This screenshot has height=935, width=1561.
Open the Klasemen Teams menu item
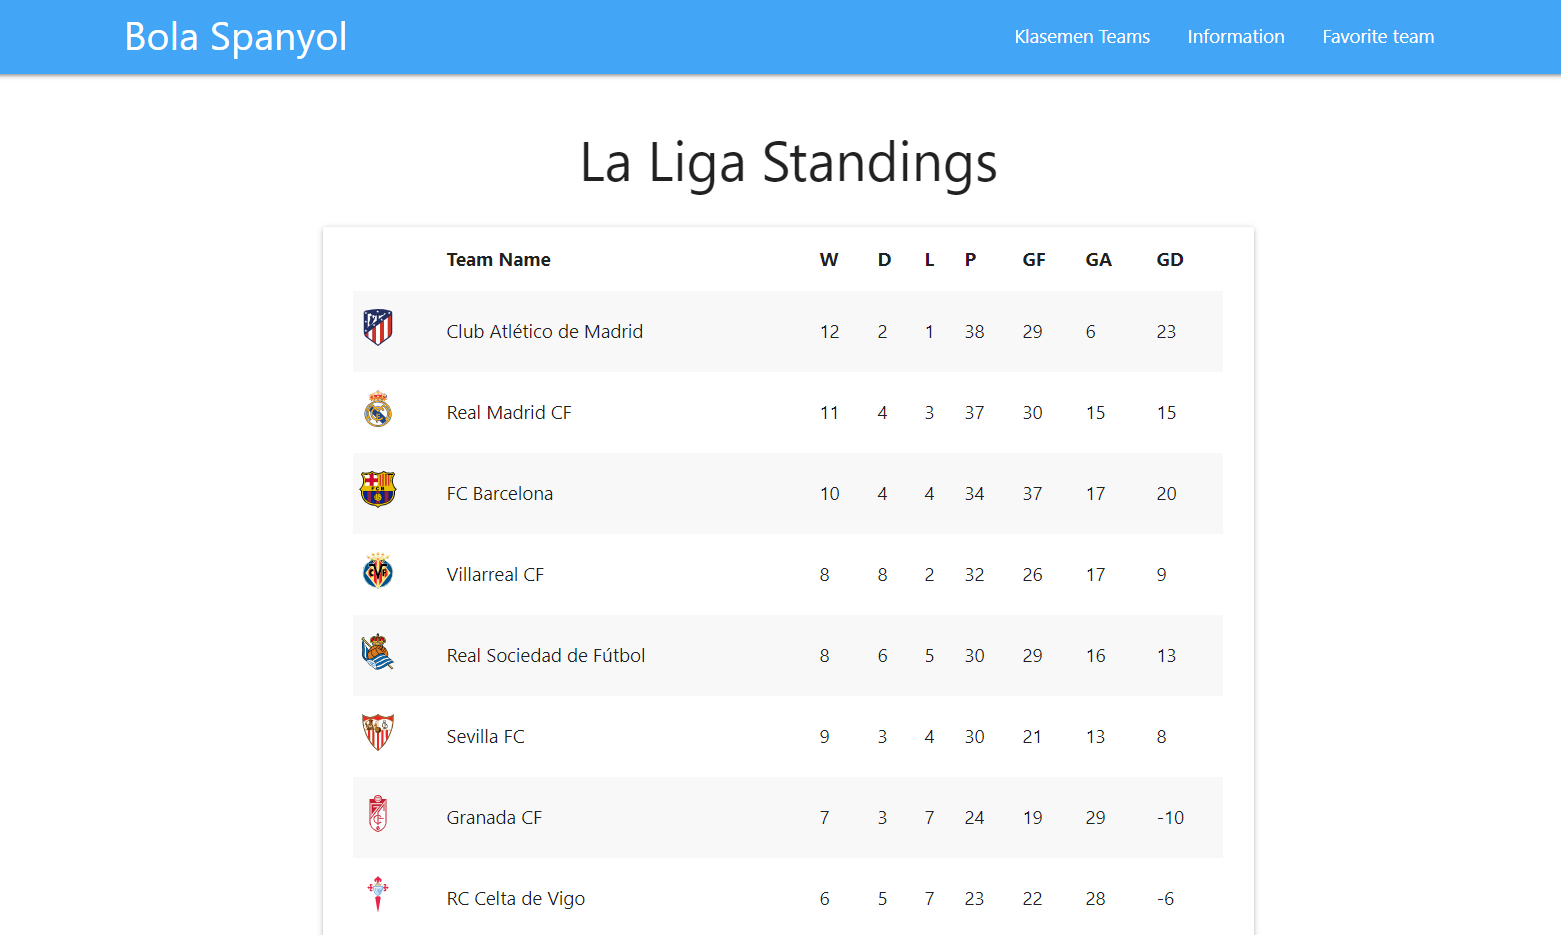(1082, 37)
